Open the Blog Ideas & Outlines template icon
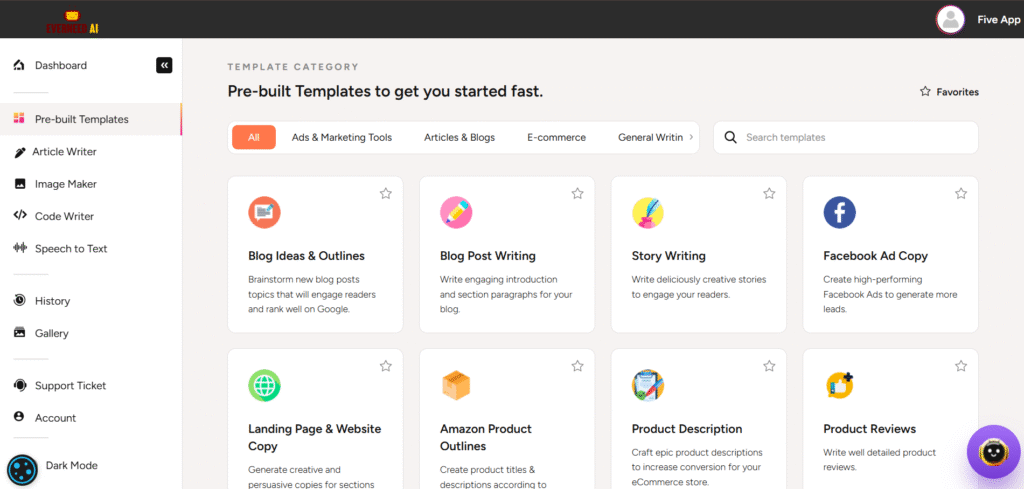The width and height of the screenshot is (1024, 489). tap(264, 212)
